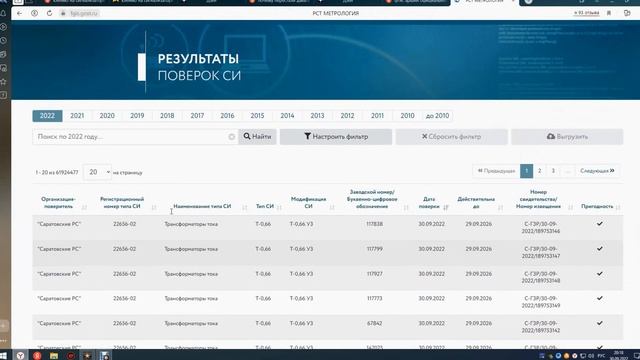The height and width of the screenshot is (360, 640).
Task: Switch to the 2015 year tab
Action: (x=257, y=116)
